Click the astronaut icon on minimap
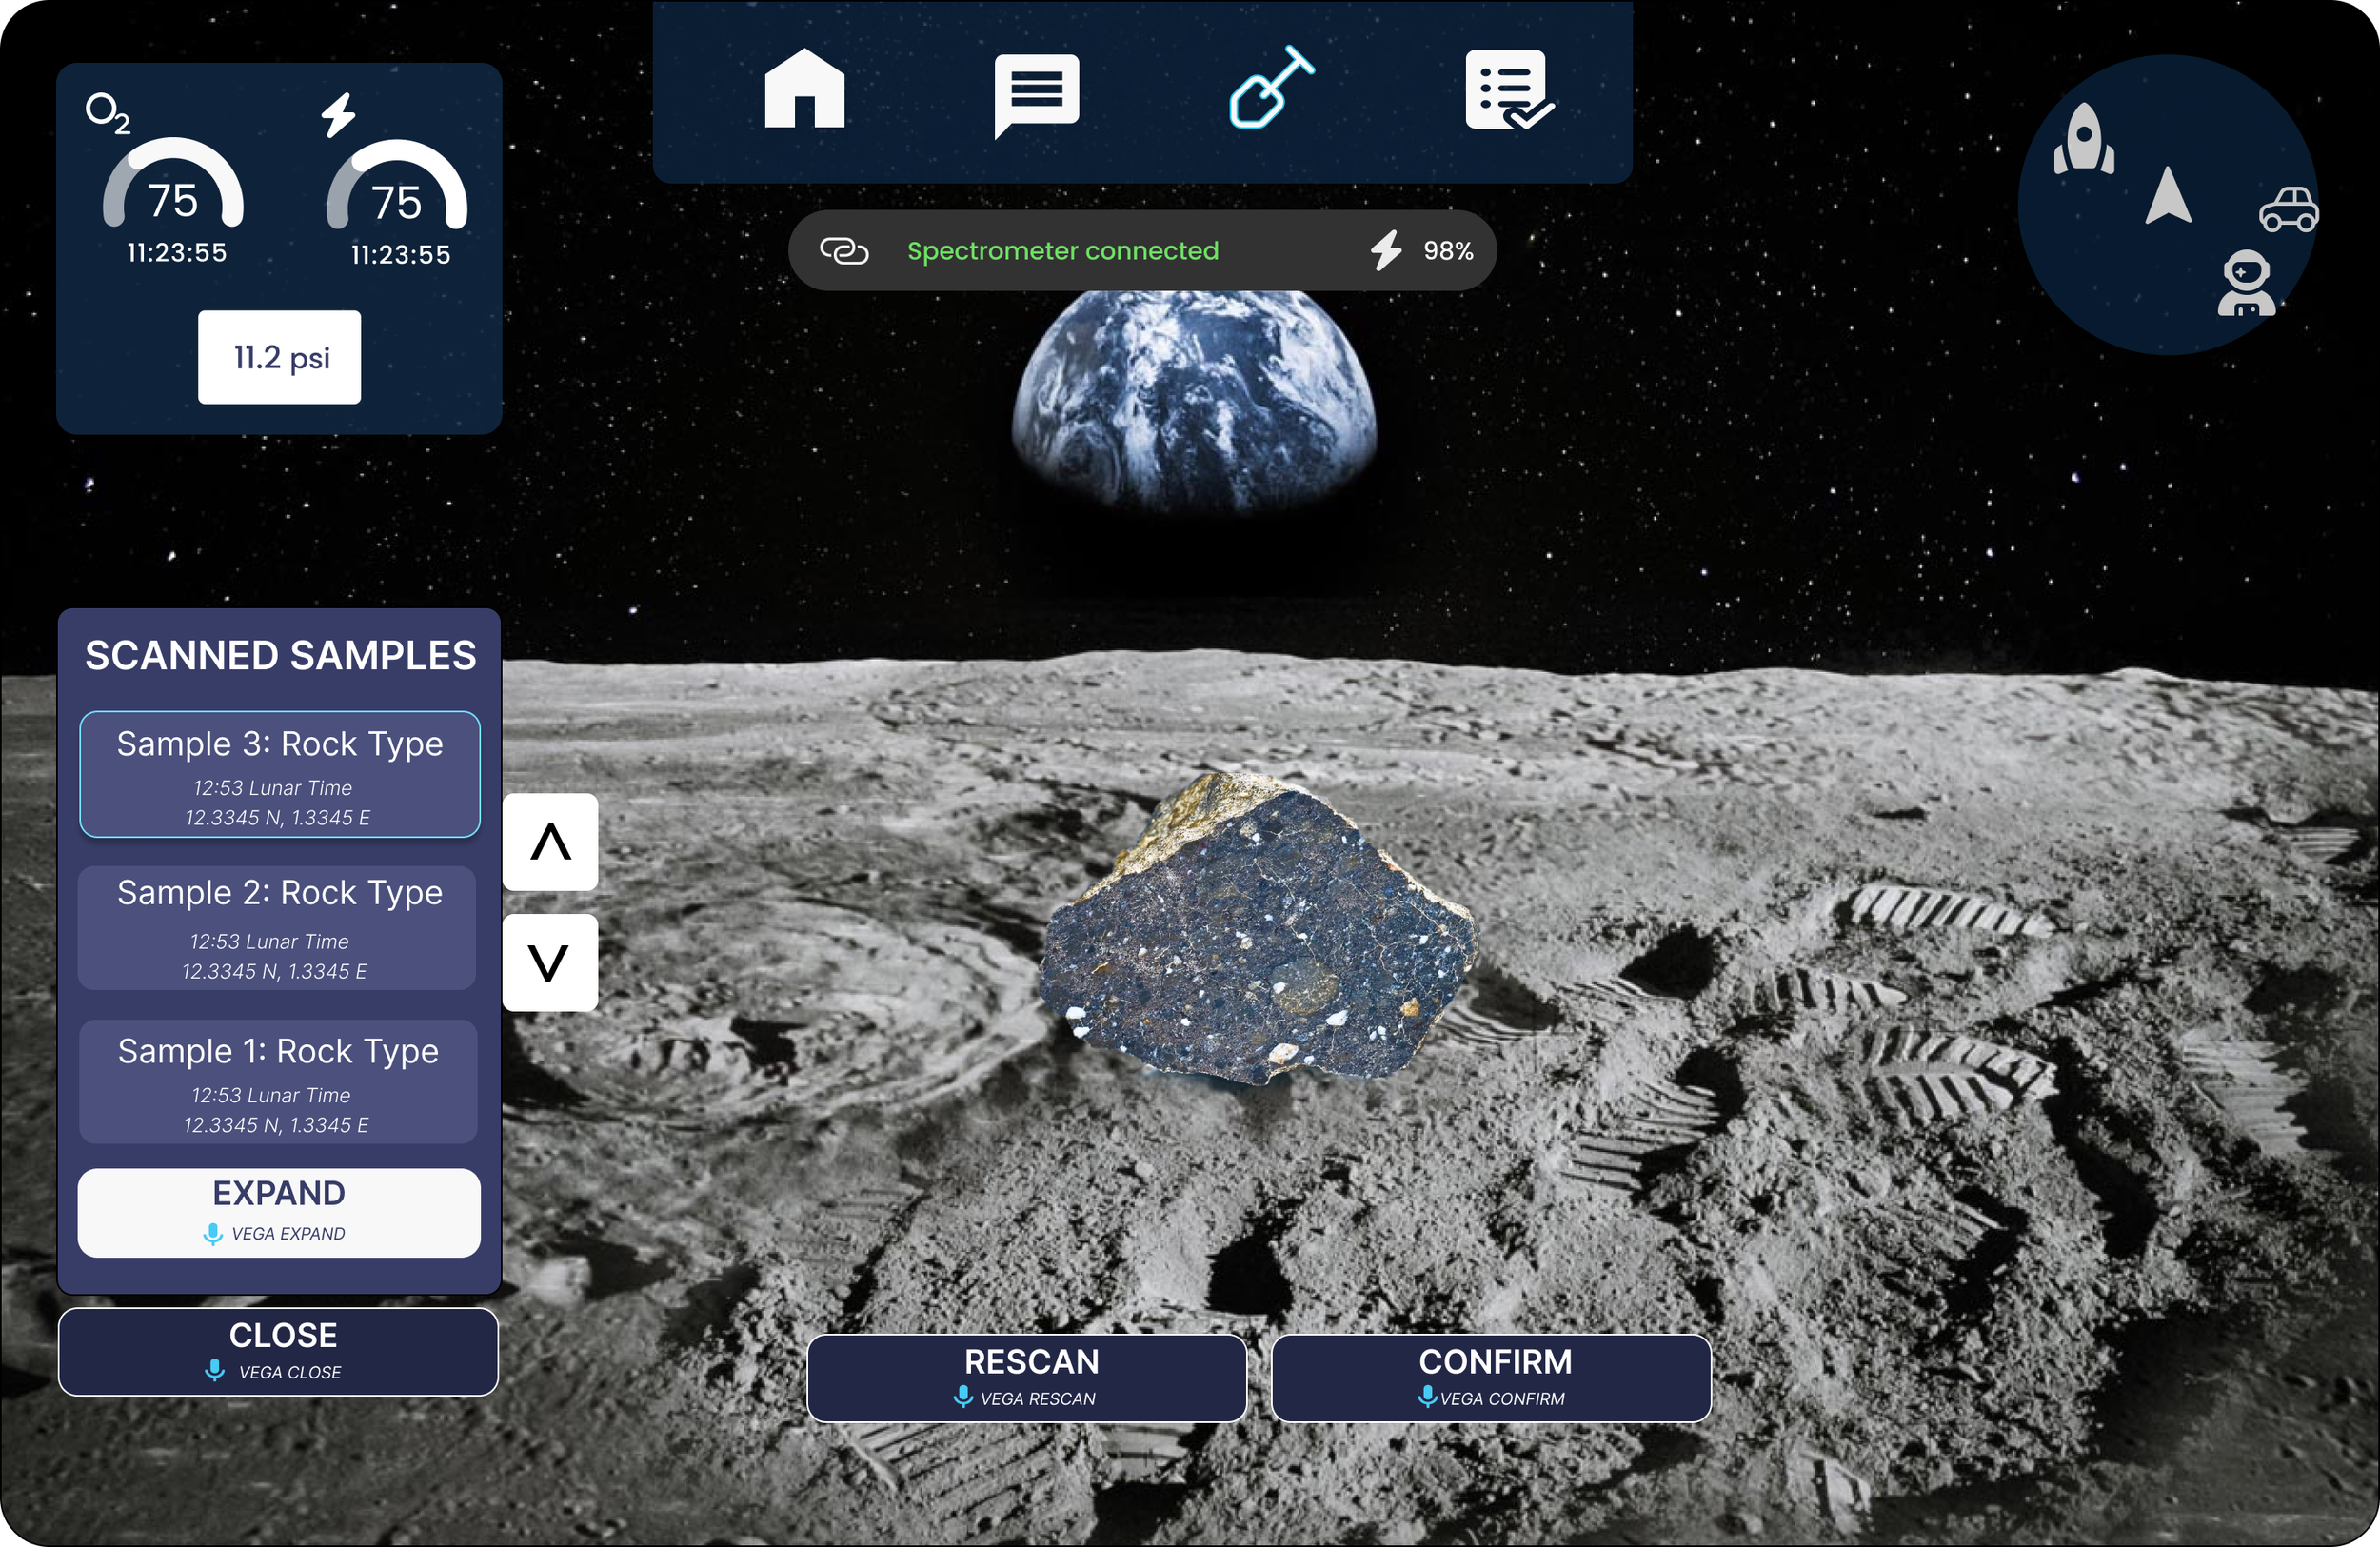The height and width of the screenshot is (1547, 2380). [x=2246, y=284]
